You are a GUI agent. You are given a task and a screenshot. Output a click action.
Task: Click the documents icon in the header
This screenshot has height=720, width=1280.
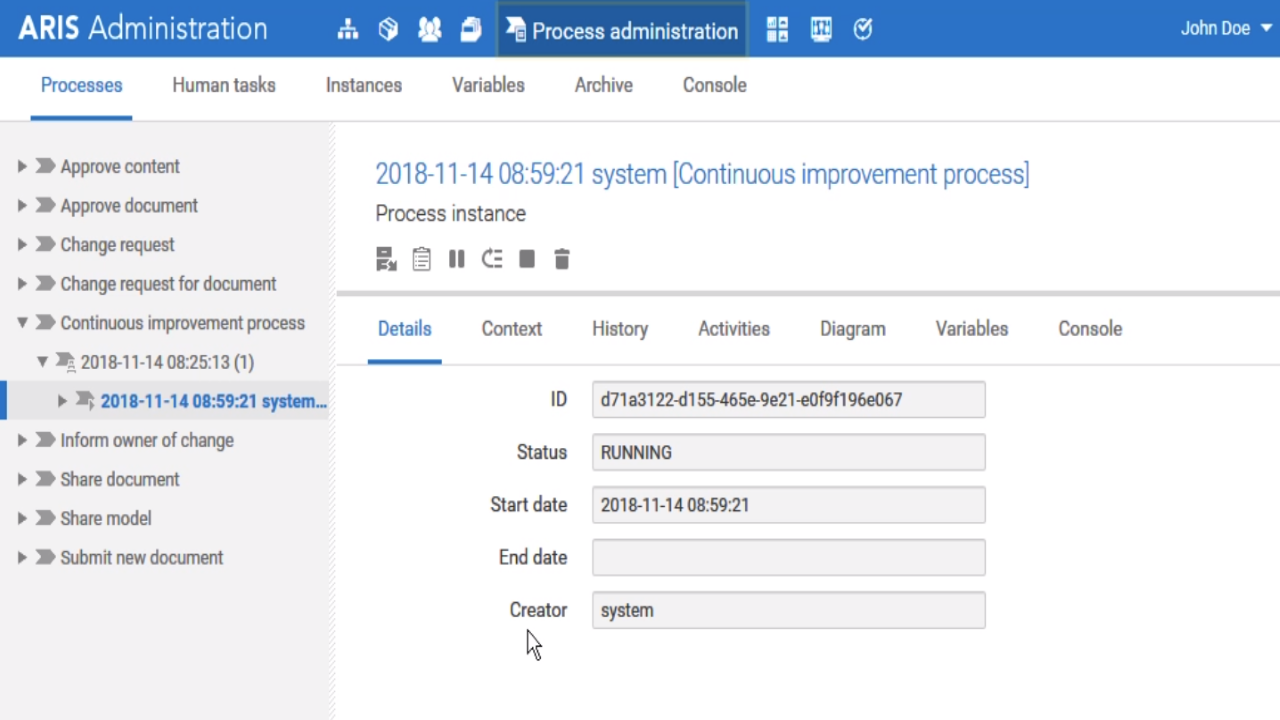coord(470,29)
